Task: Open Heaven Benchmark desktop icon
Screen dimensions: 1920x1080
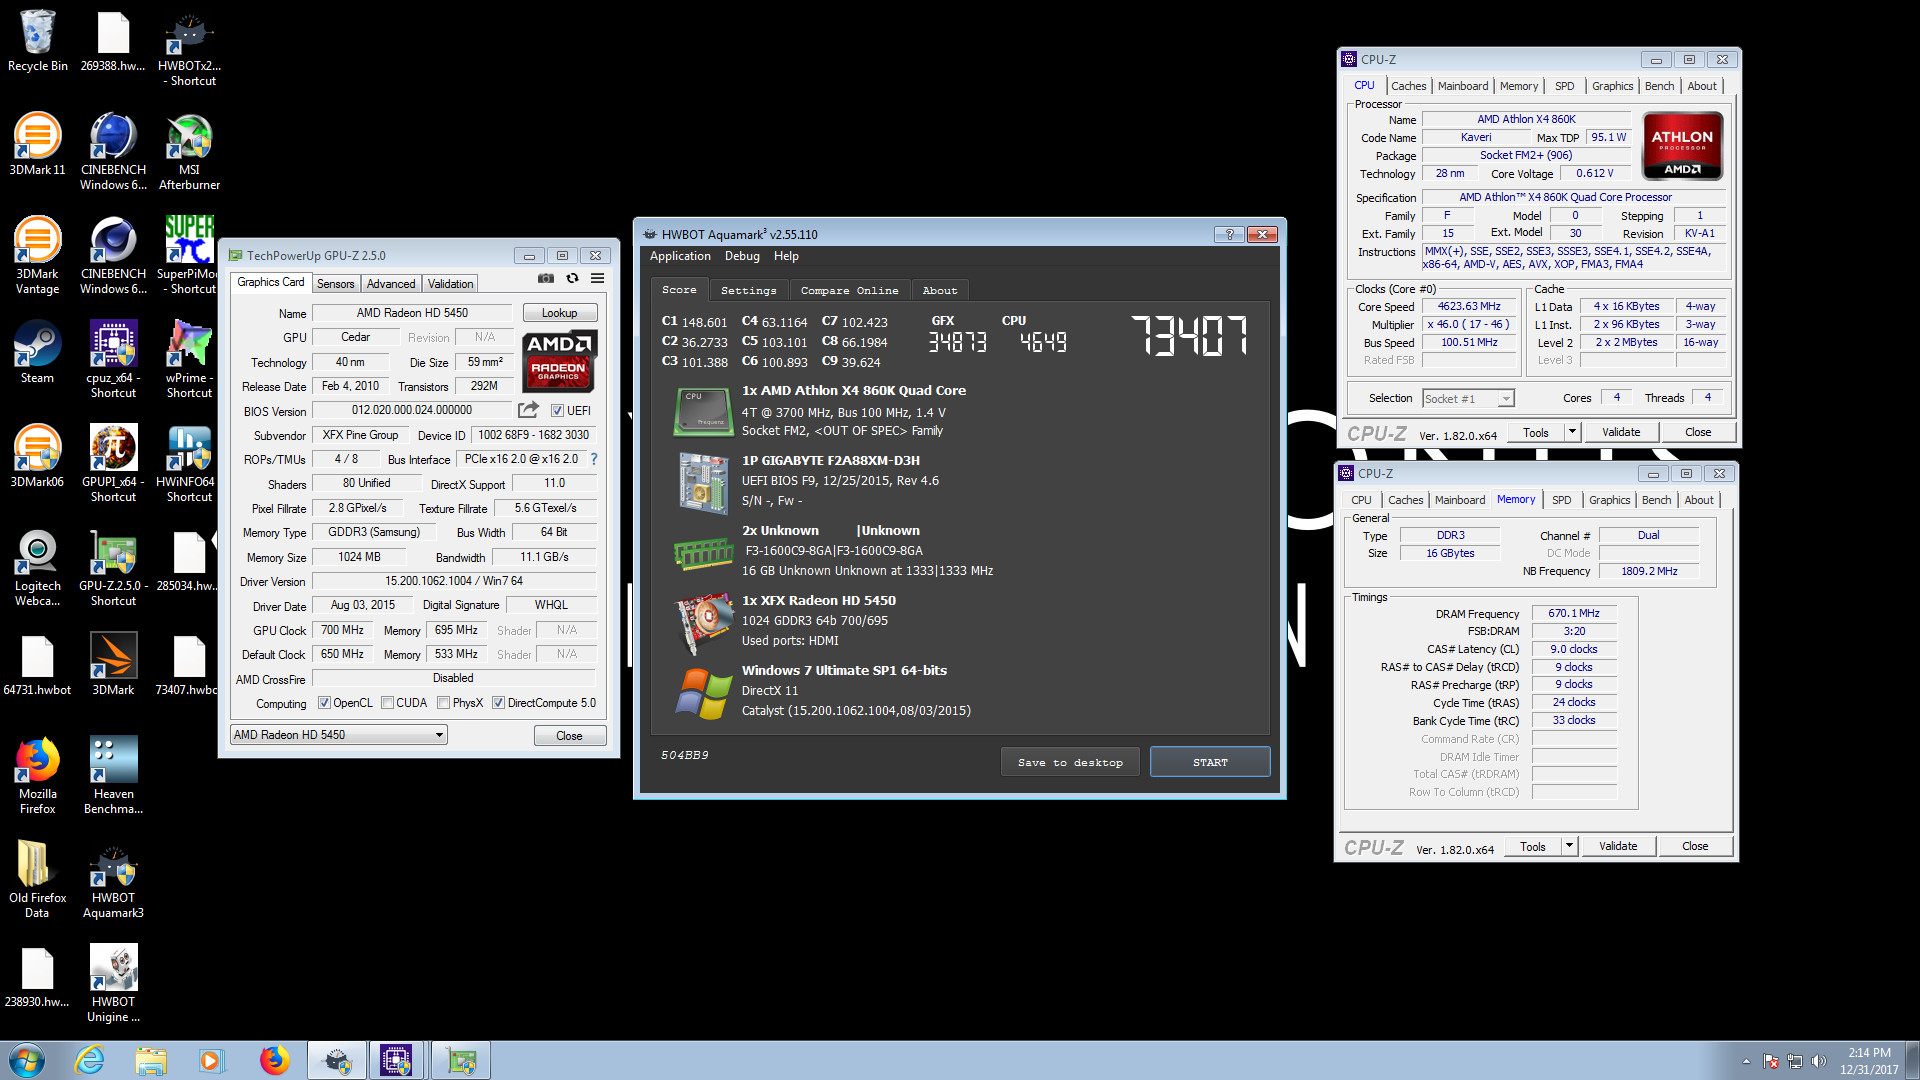Action: (x=113, y=776)
